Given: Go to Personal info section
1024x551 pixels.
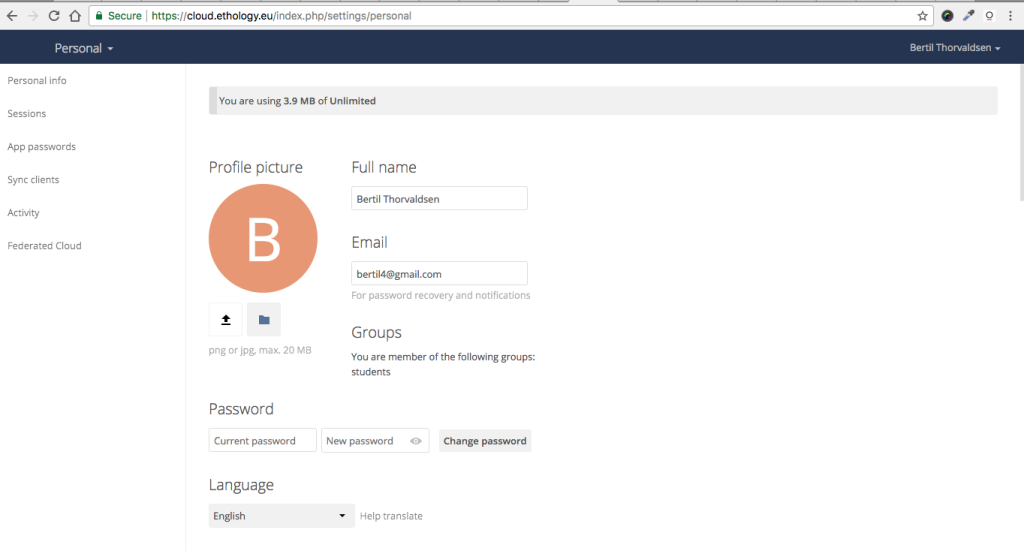Looking at the screenshot, I should point(37,80).
